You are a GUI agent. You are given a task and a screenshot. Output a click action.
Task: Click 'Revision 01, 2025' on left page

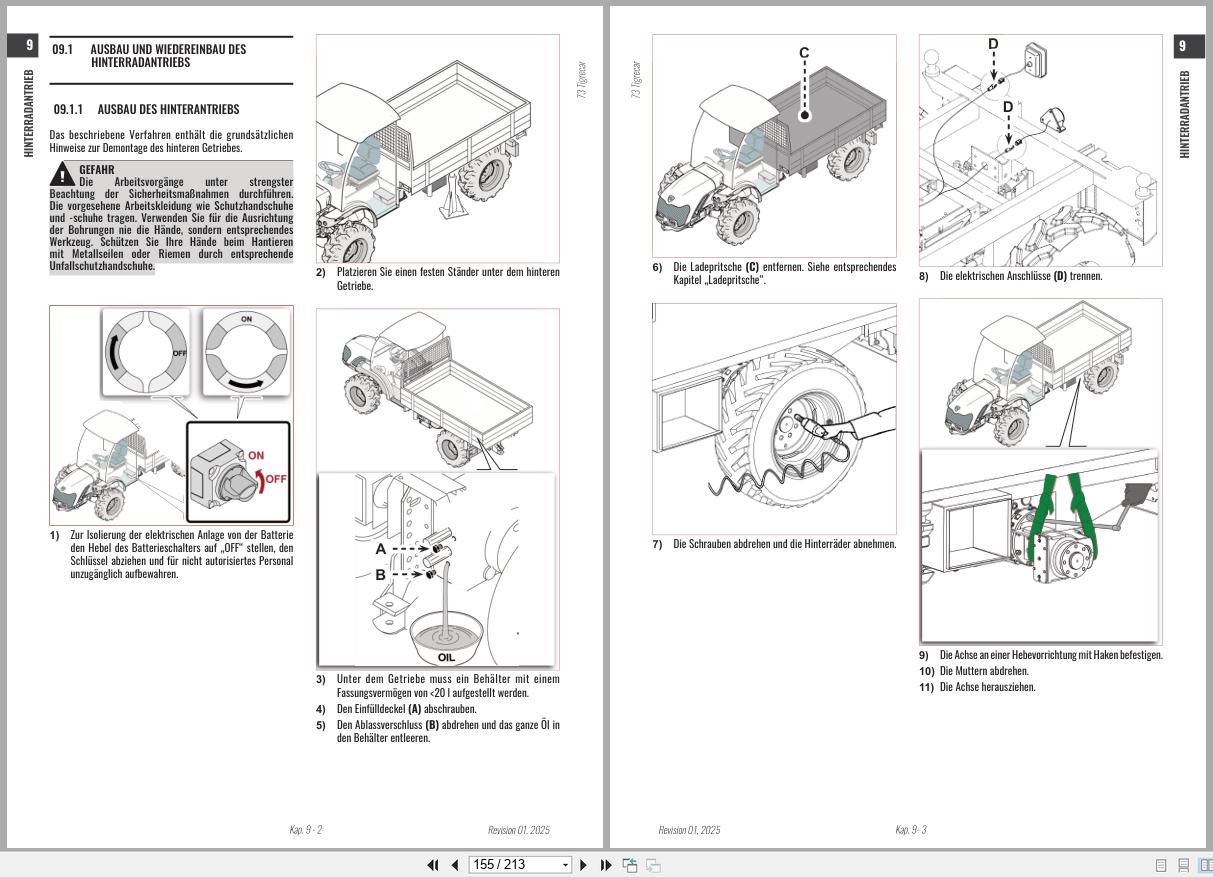[x=519, y=830]
